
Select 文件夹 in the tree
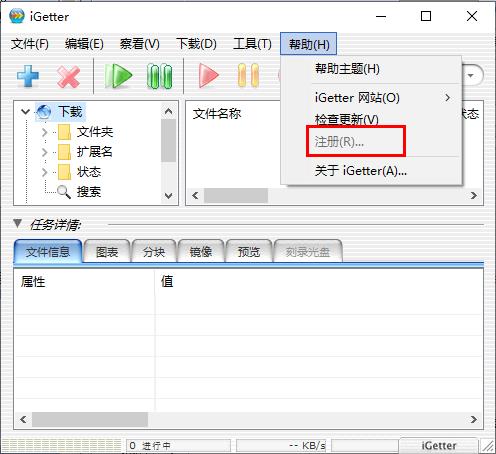tap(95, 132)
